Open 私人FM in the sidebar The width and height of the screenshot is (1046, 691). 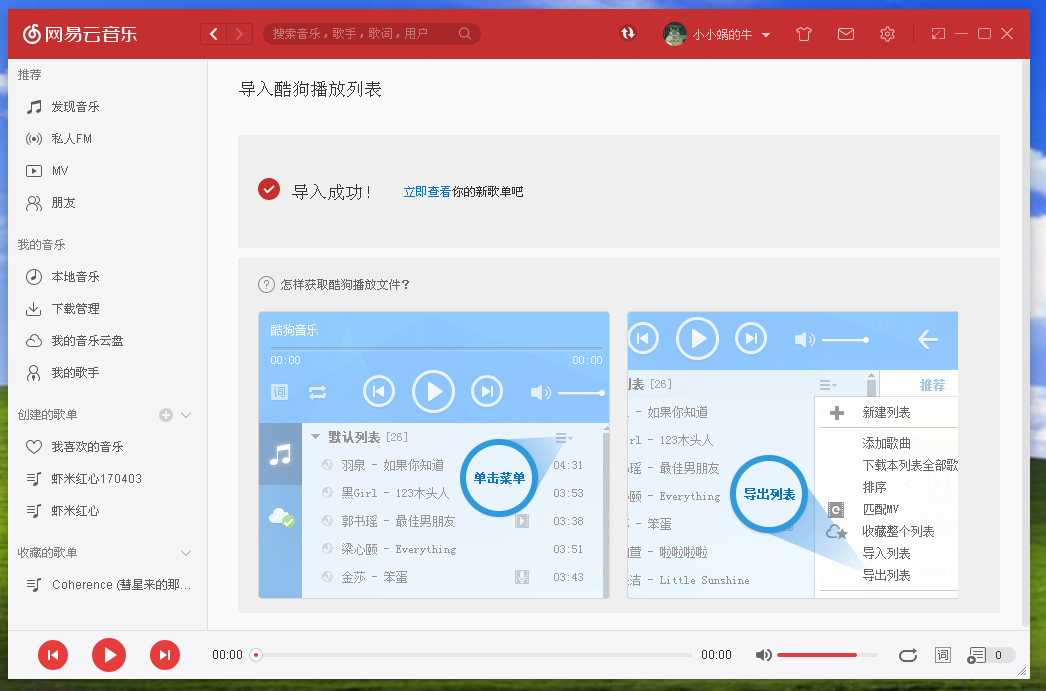coord(107,139)
